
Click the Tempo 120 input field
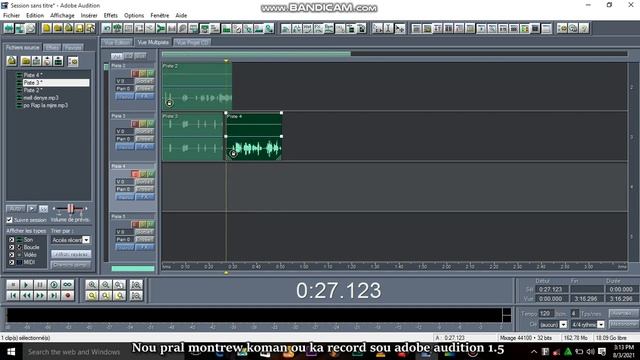point(546,313)
